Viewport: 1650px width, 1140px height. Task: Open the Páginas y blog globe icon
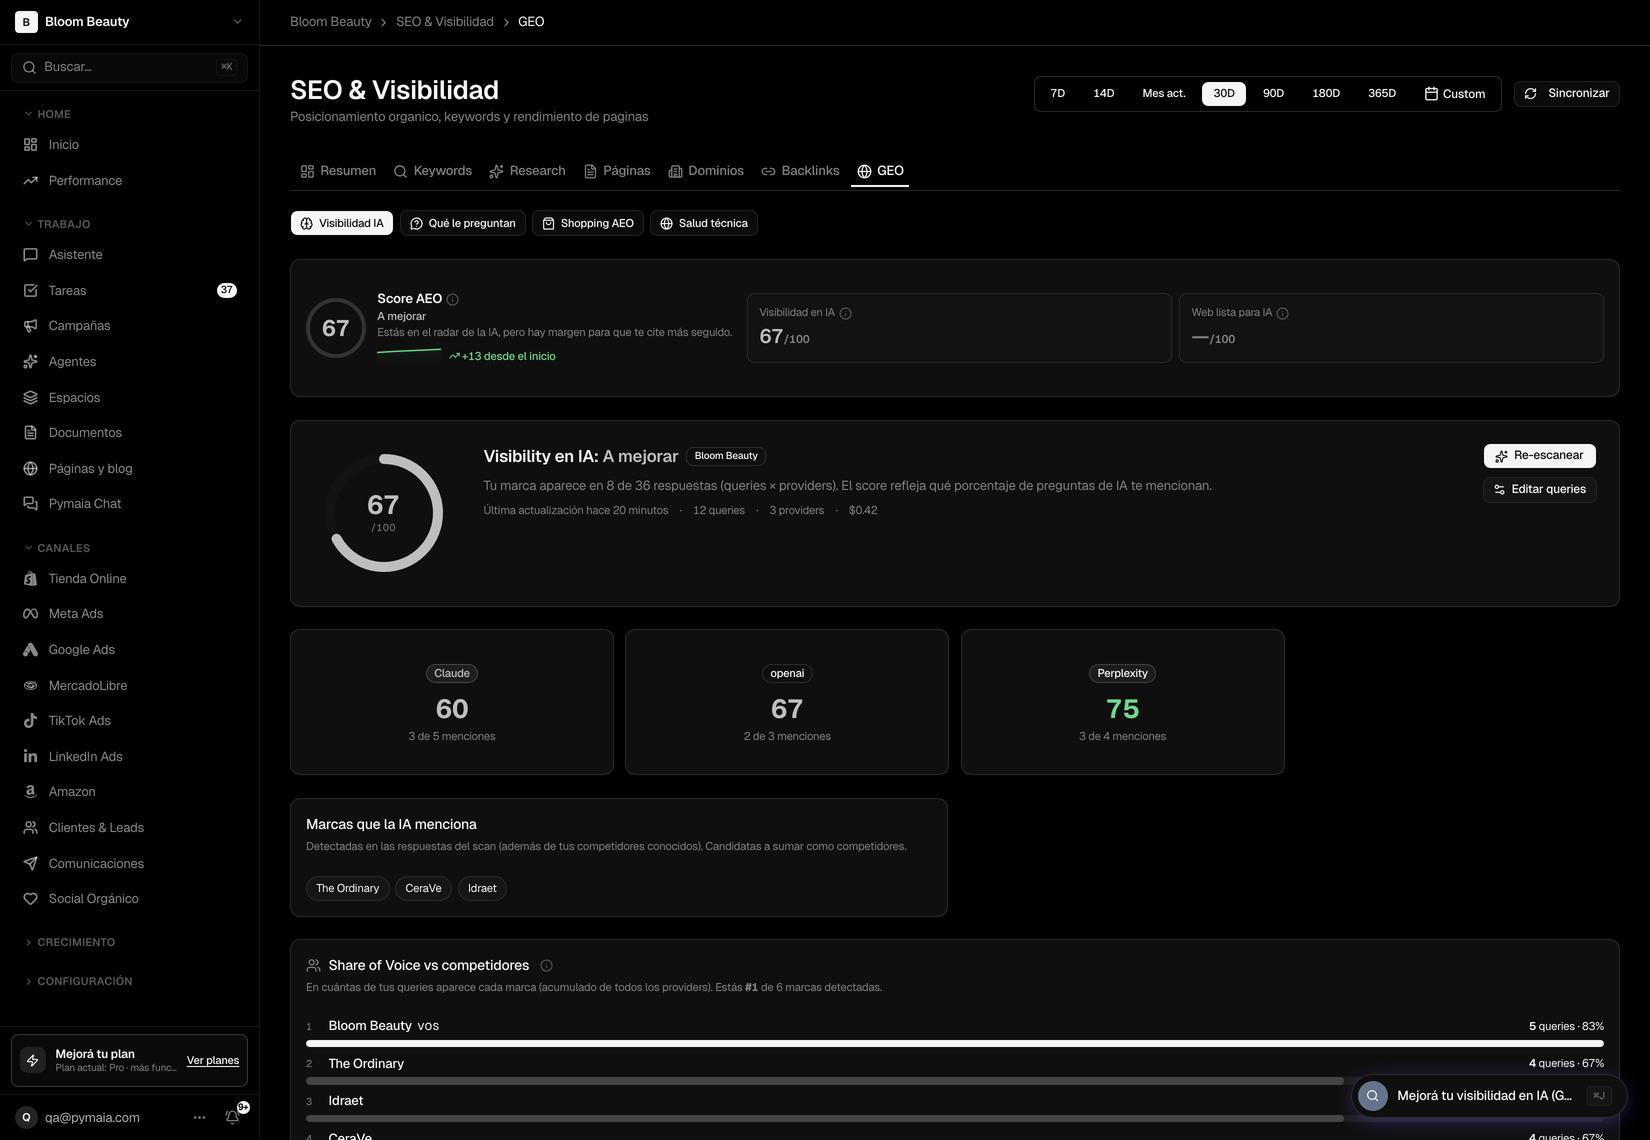30,469
